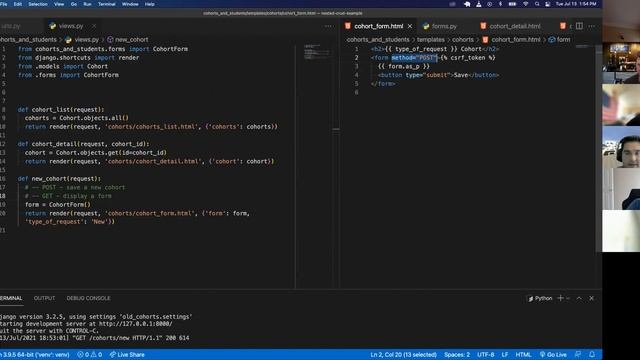The width and height of the screenshot is (640, 360).
Task: Close the cohort_form.html tab
Action: click(x=410, y=26)
